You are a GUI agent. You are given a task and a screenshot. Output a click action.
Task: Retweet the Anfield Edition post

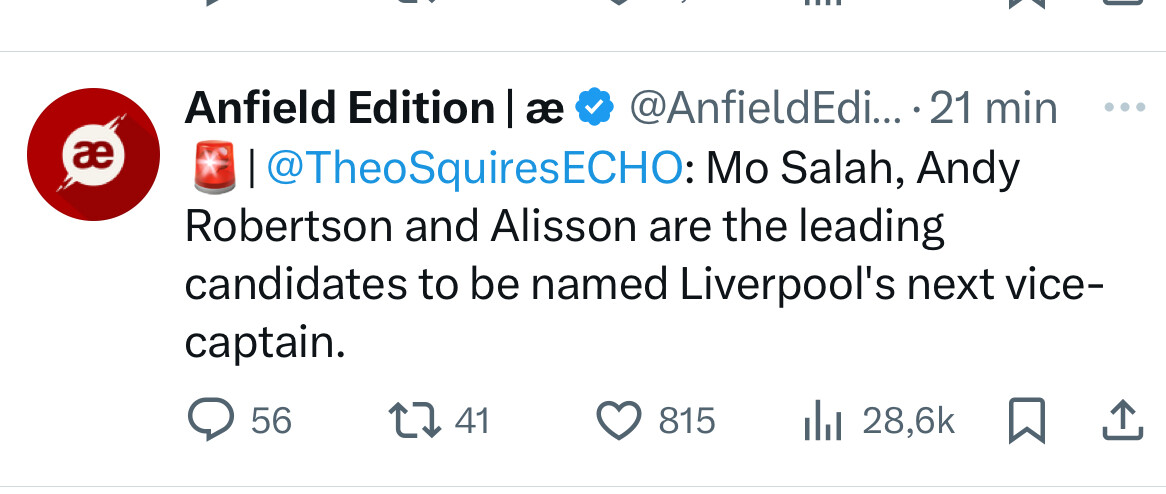coord(414,420)
